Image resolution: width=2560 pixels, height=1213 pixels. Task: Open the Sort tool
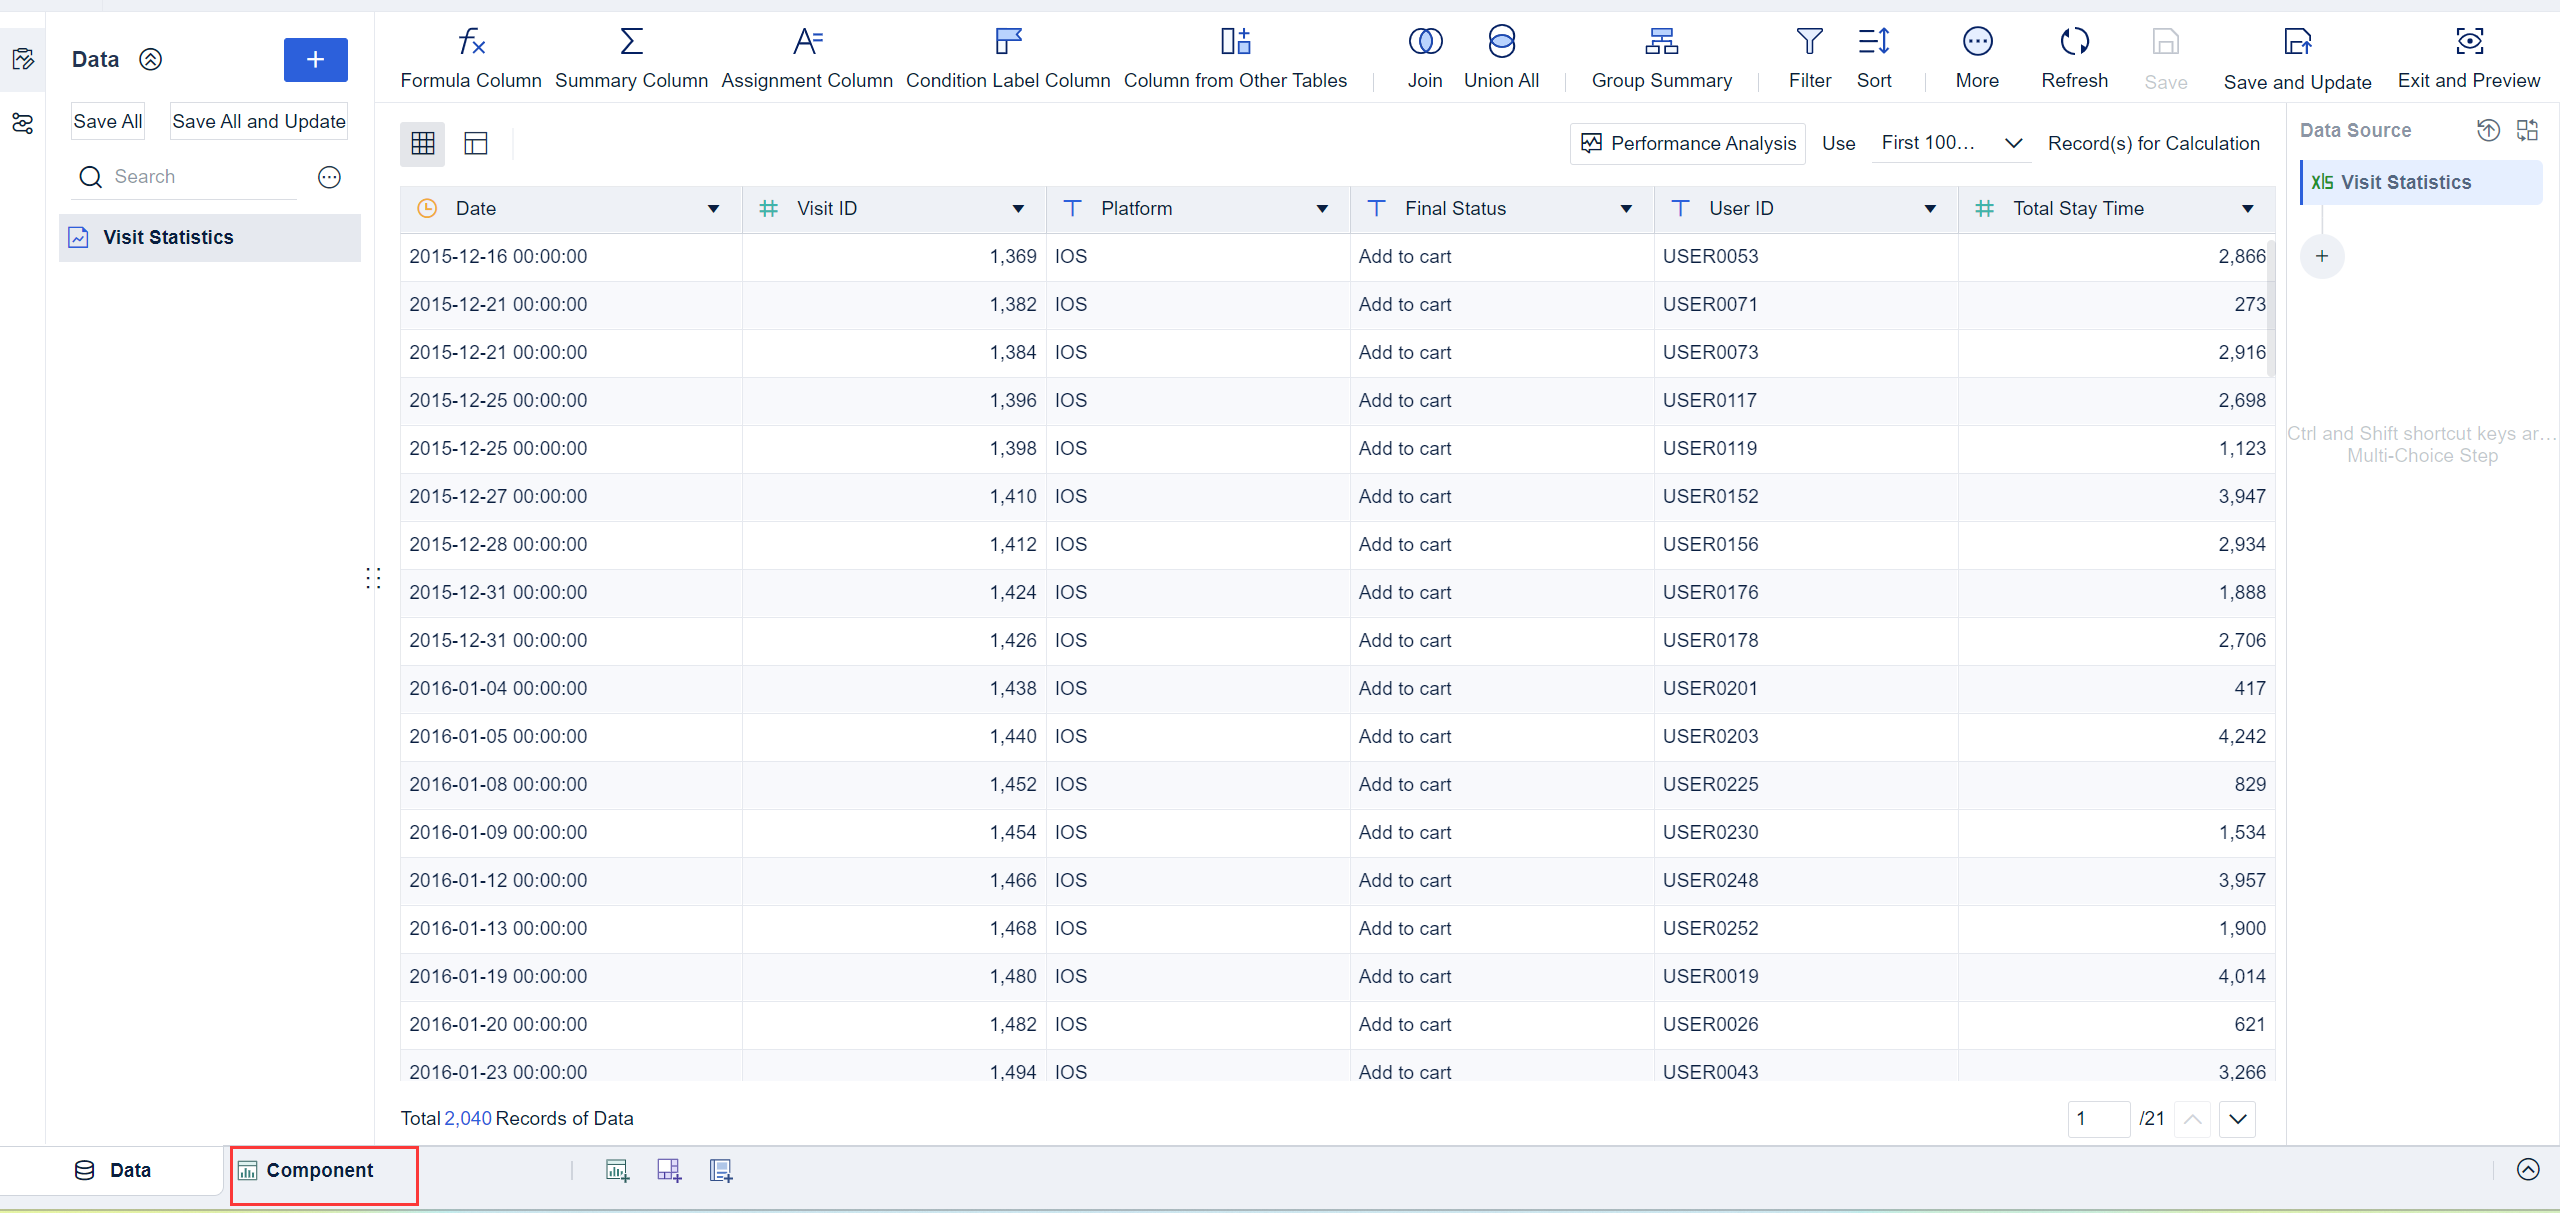[x=1874, y=58]
